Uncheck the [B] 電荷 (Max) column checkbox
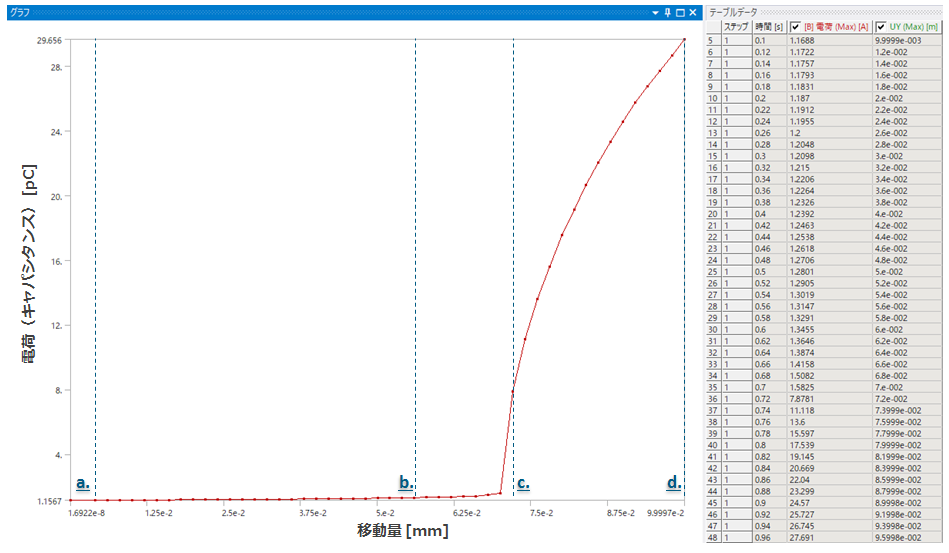Screen dimensions: 949x553 pyautogui.click(x=795, y=27)
